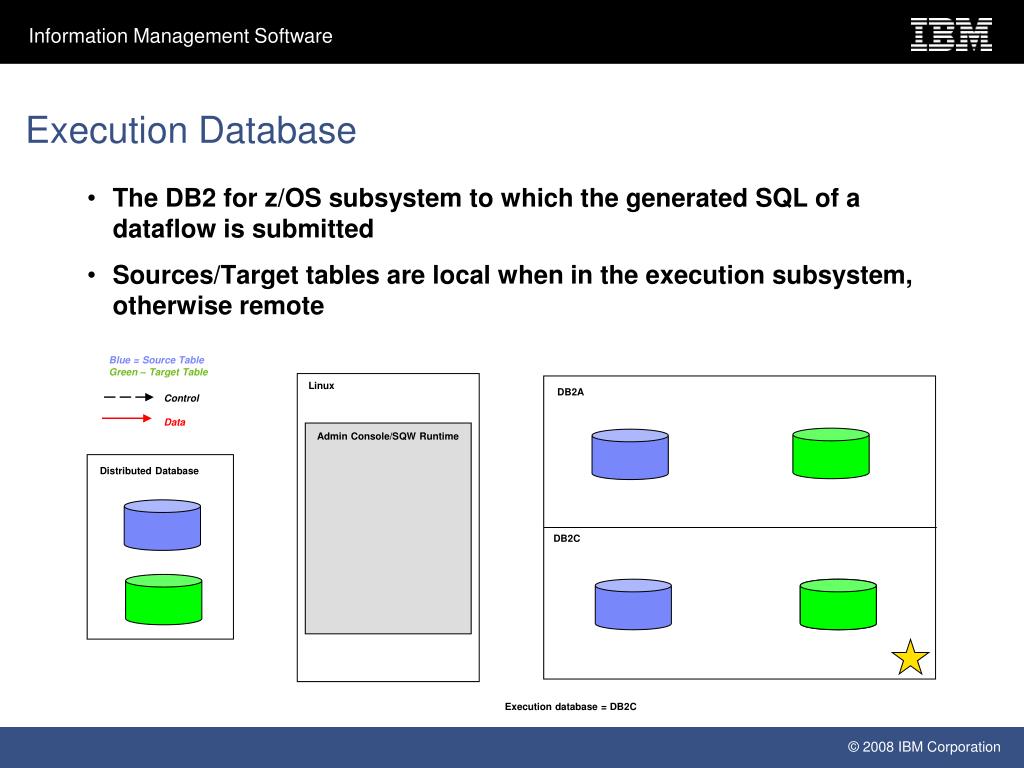
Task: Click the 'Control' legend label
Action: tap(182, 398)
